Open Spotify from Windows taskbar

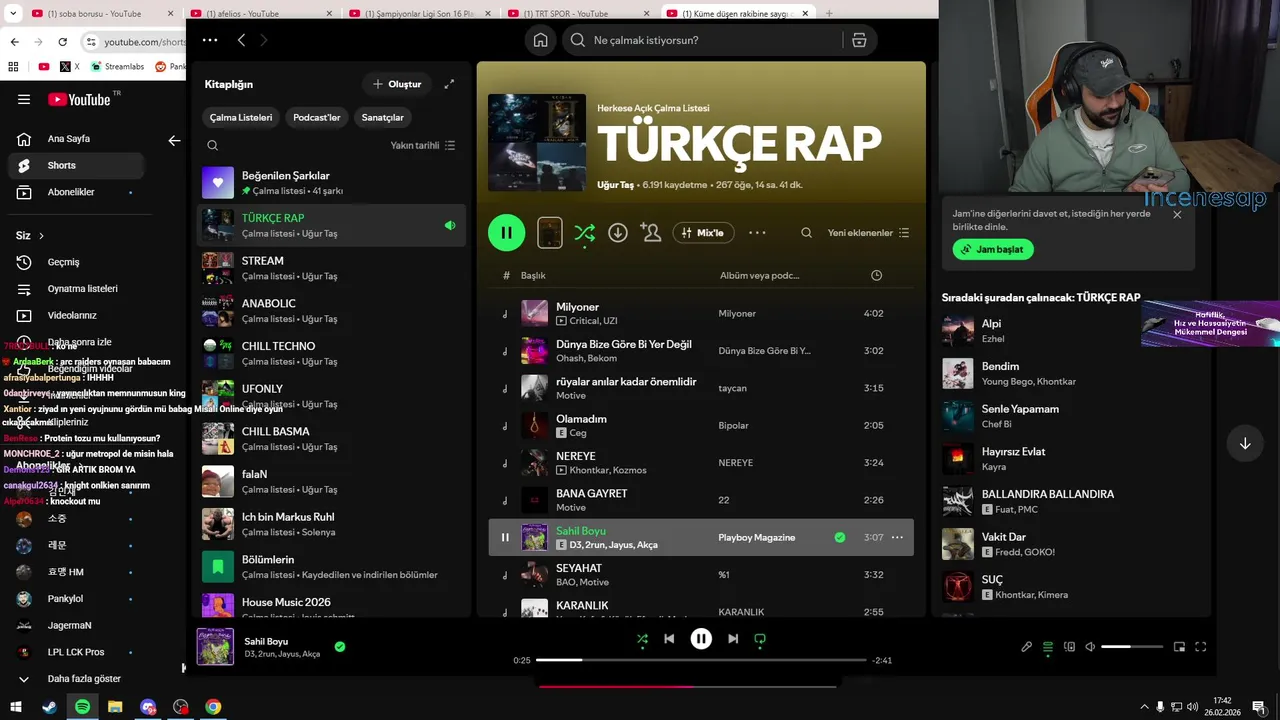82,706
